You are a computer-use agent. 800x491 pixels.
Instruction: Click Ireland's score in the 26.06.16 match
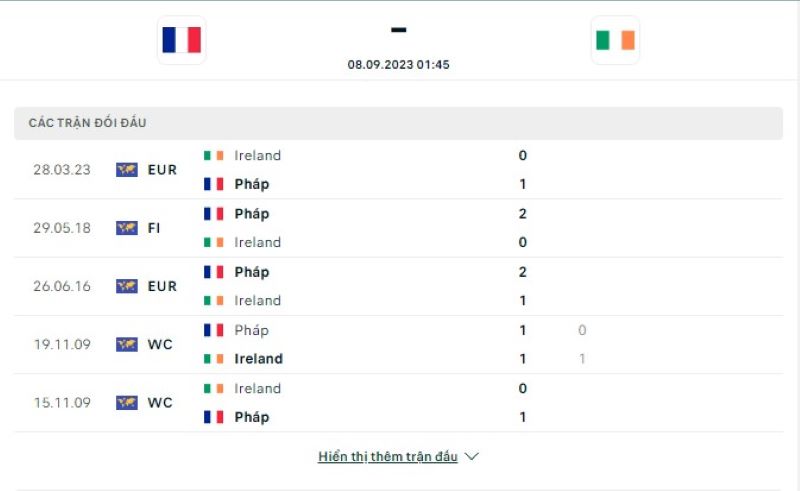click(522, 301)
